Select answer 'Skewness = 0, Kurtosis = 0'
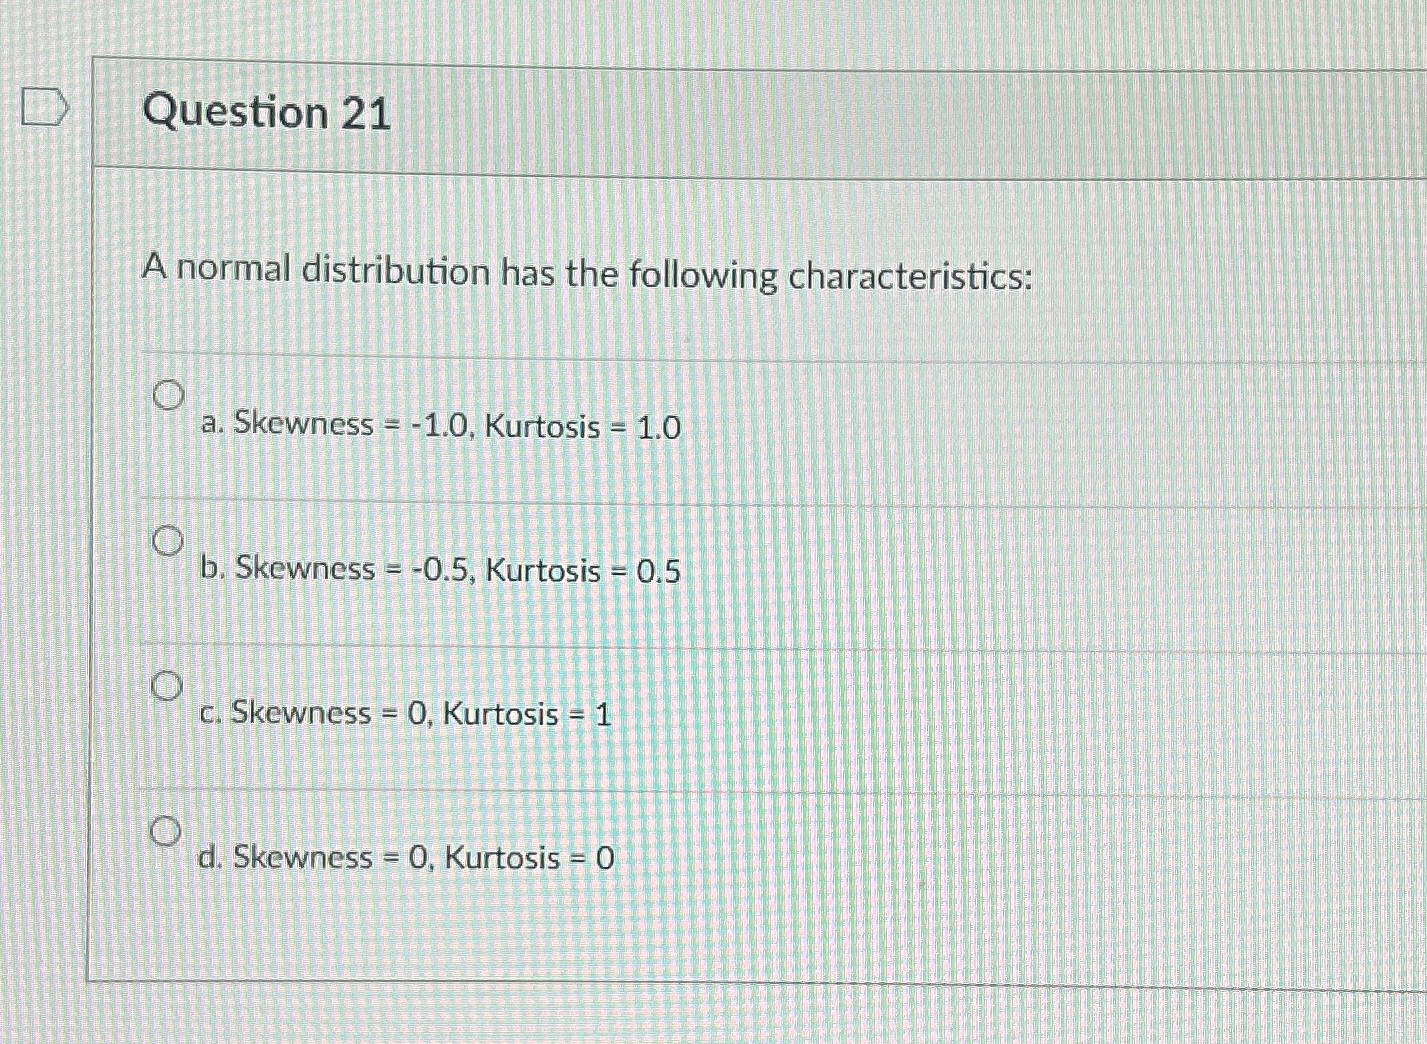1427x1044 pixels. tap(405, 858)
